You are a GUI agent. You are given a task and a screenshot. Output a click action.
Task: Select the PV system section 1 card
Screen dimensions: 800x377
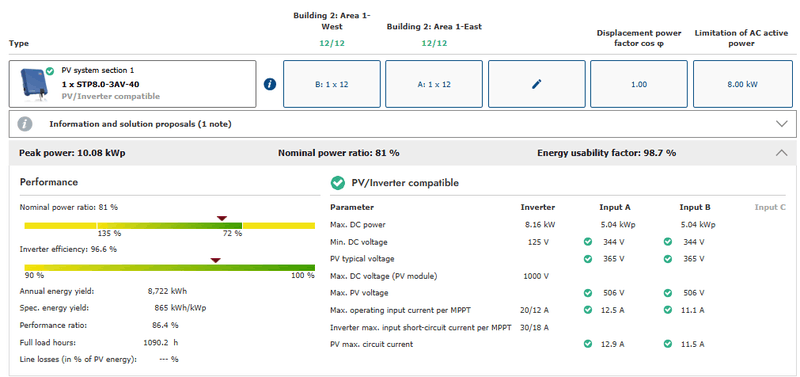[133, 84]
